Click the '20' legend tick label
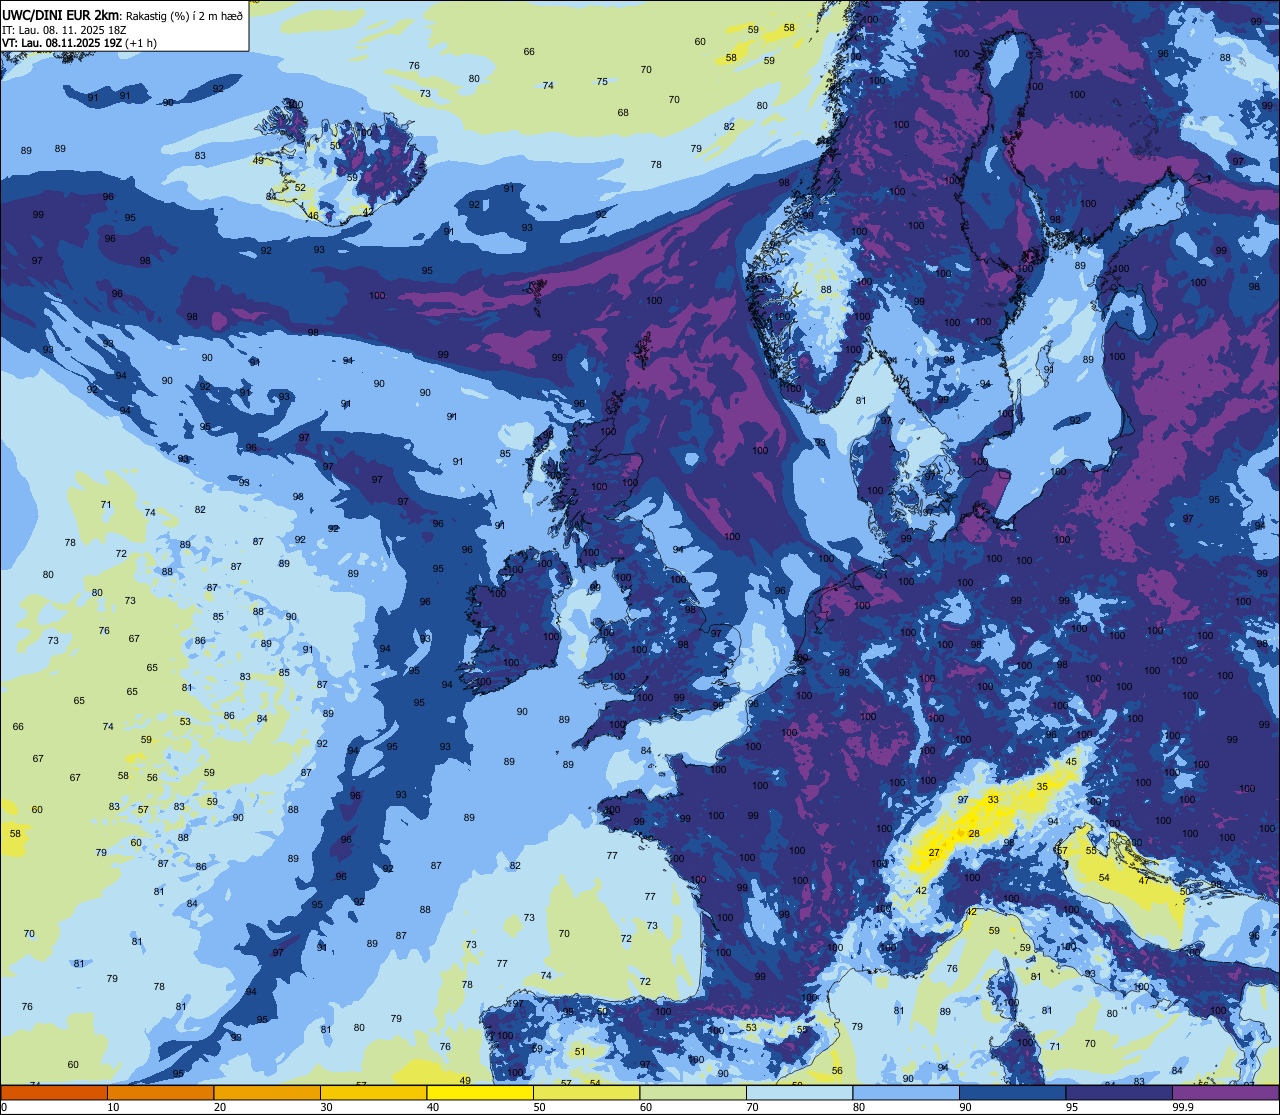 [220, 1107]
